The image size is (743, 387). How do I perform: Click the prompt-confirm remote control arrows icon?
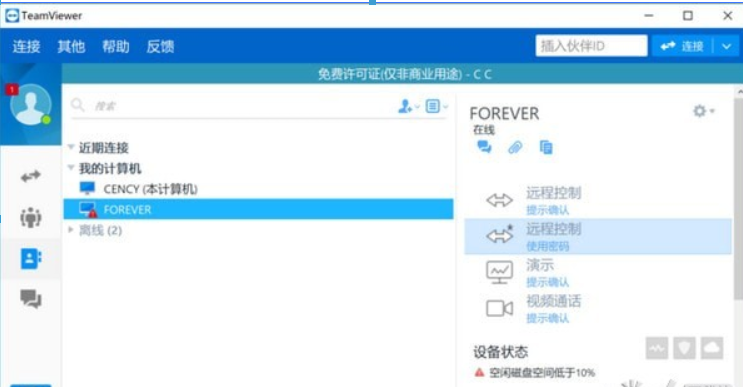coord(499,200)
